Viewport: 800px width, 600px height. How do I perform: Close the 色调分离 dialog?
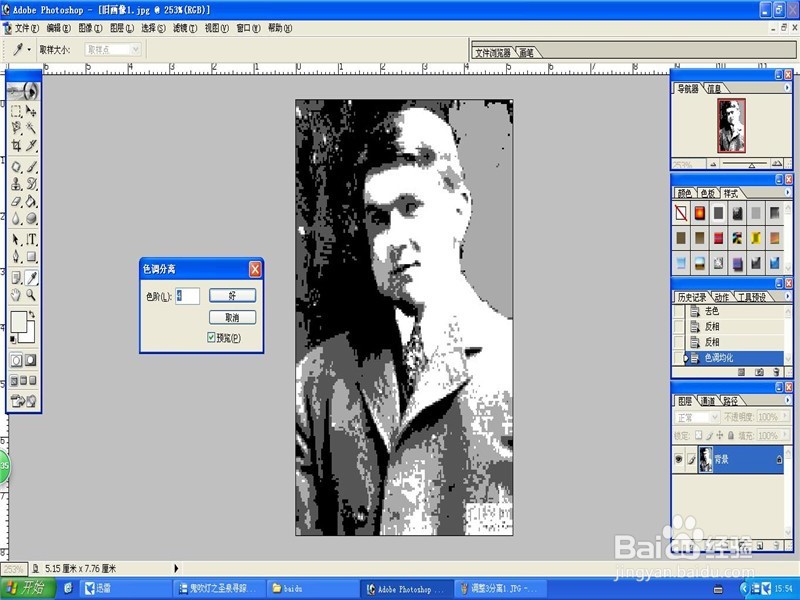click(x=255, y=269)
